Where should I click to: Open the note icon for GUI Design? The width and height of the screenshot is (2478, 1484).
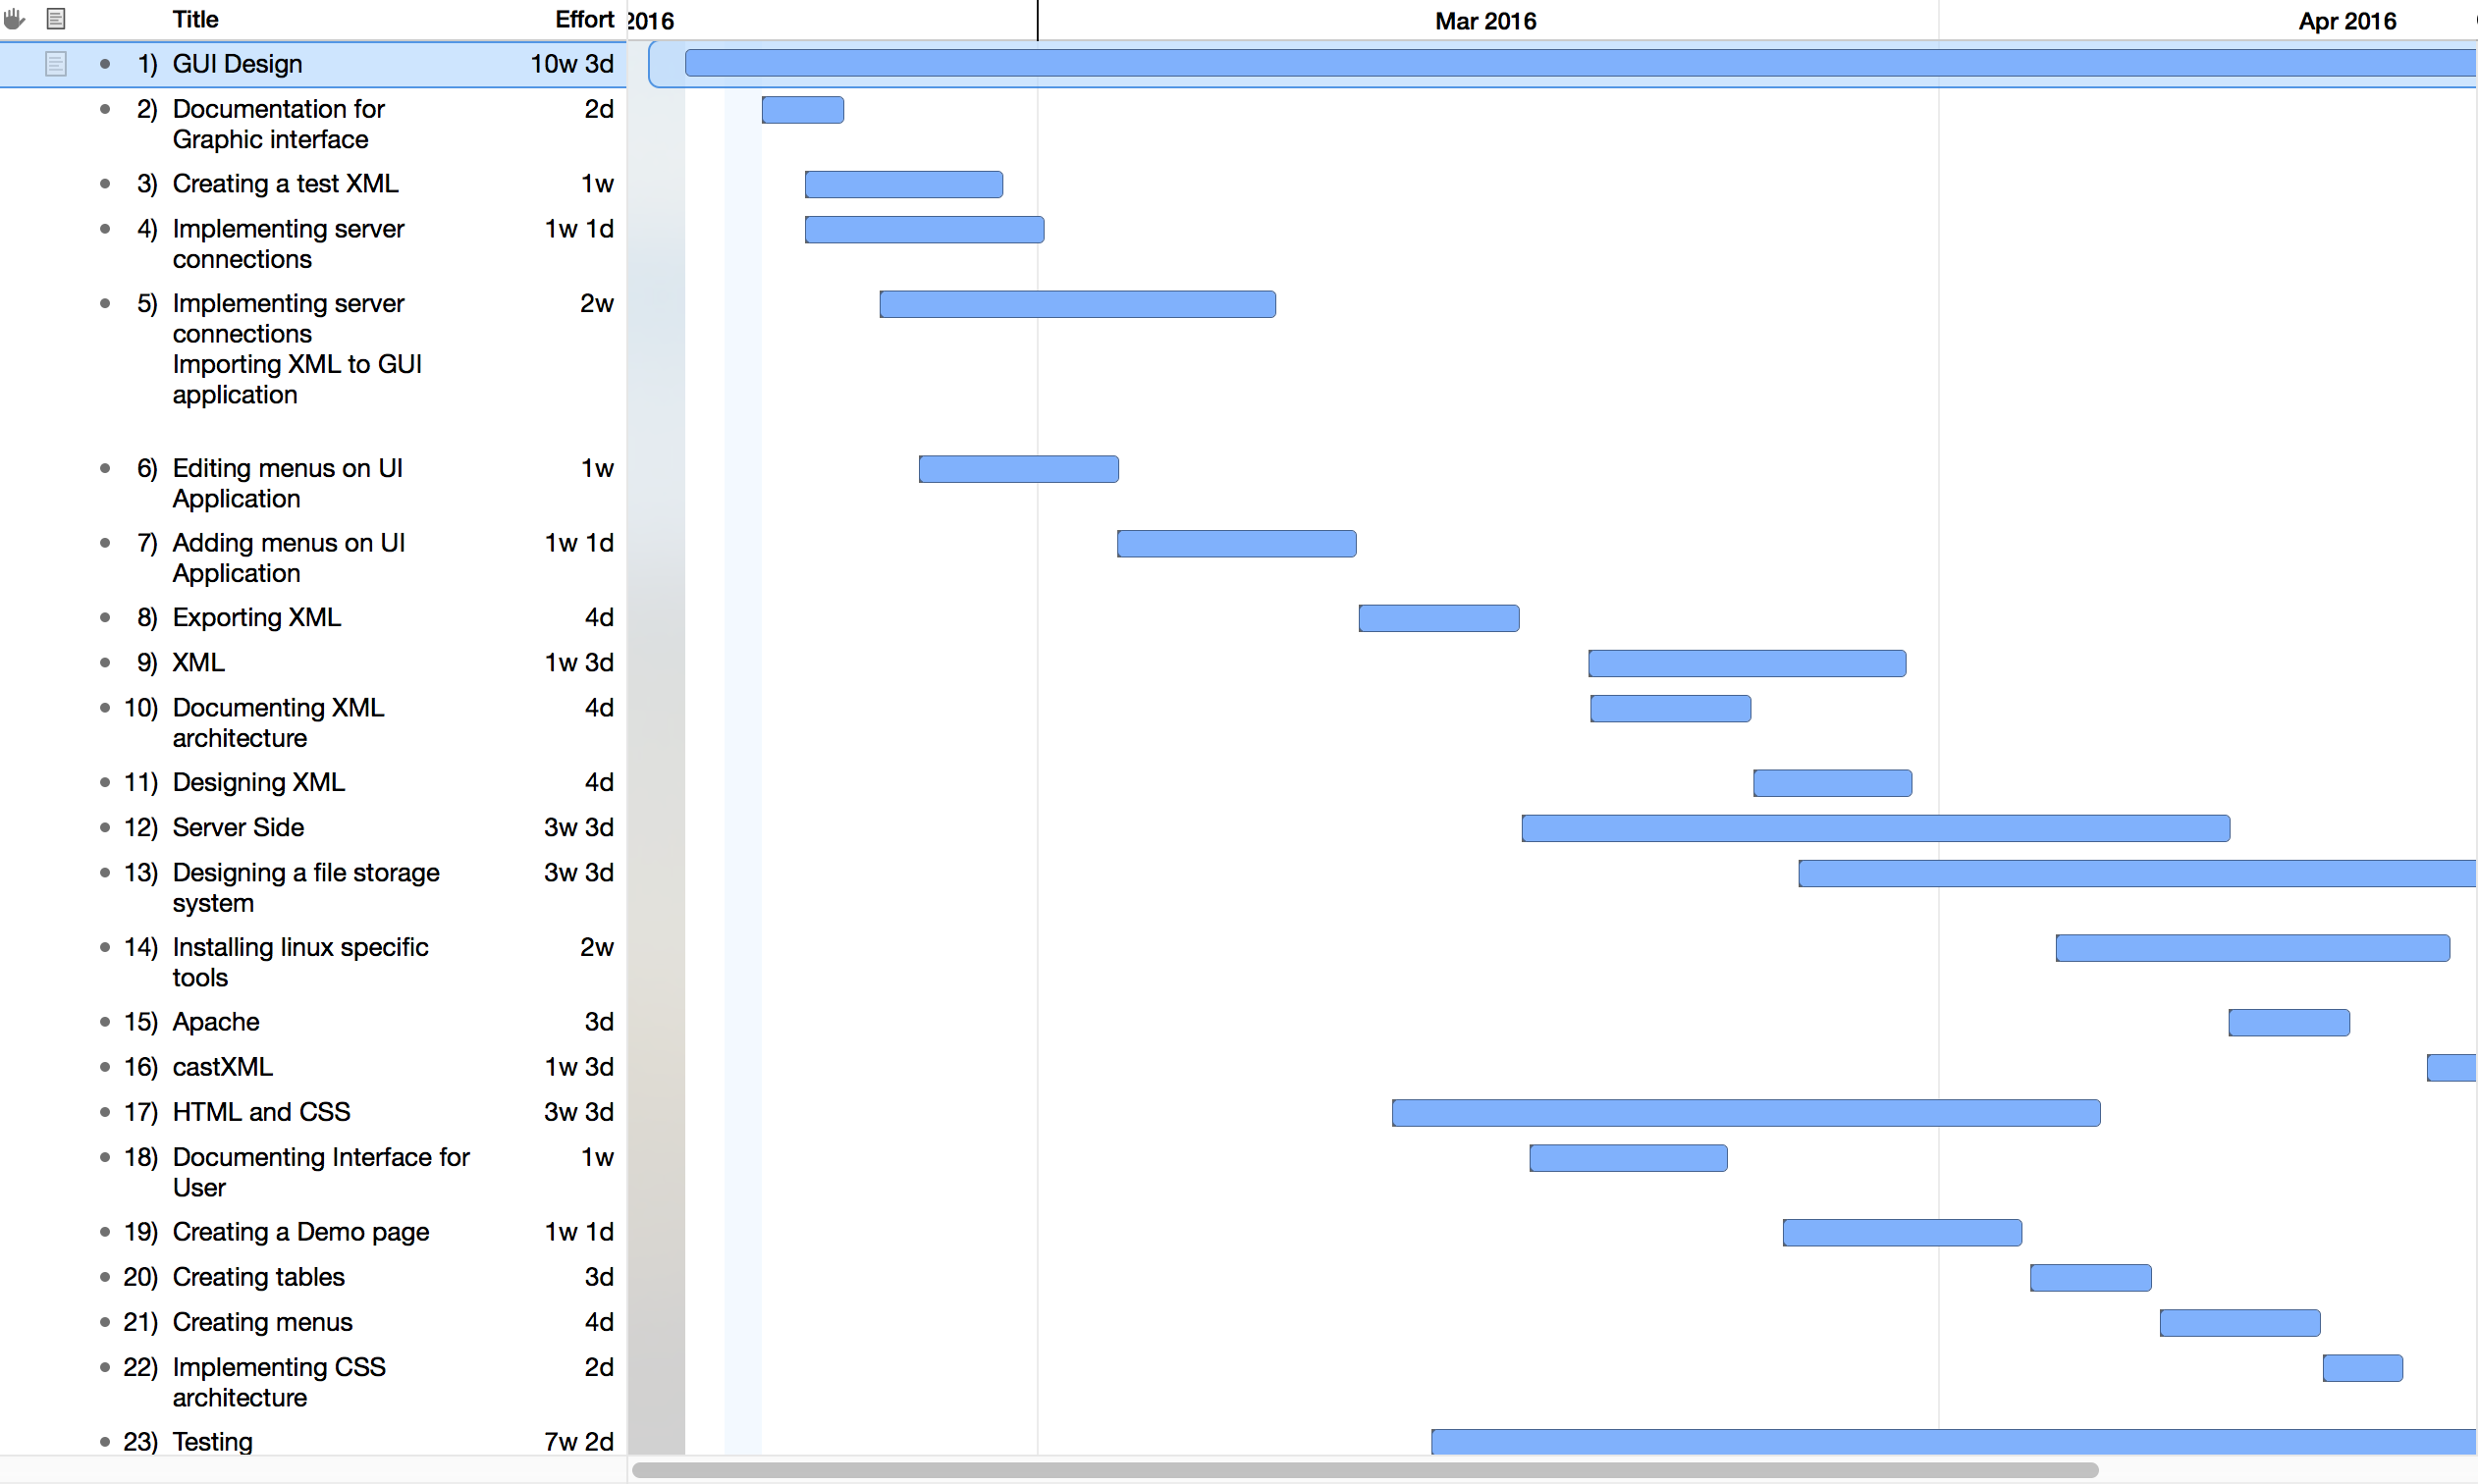[x=56, y=64]
